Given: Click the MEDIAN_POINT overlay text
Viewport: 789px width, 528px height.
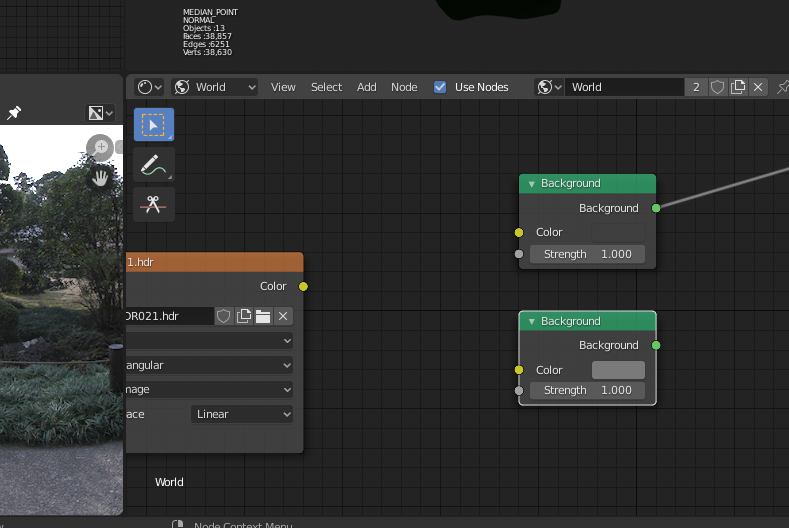Looking at the screenshot, I should pyautogui.click(x=210, y=12).
